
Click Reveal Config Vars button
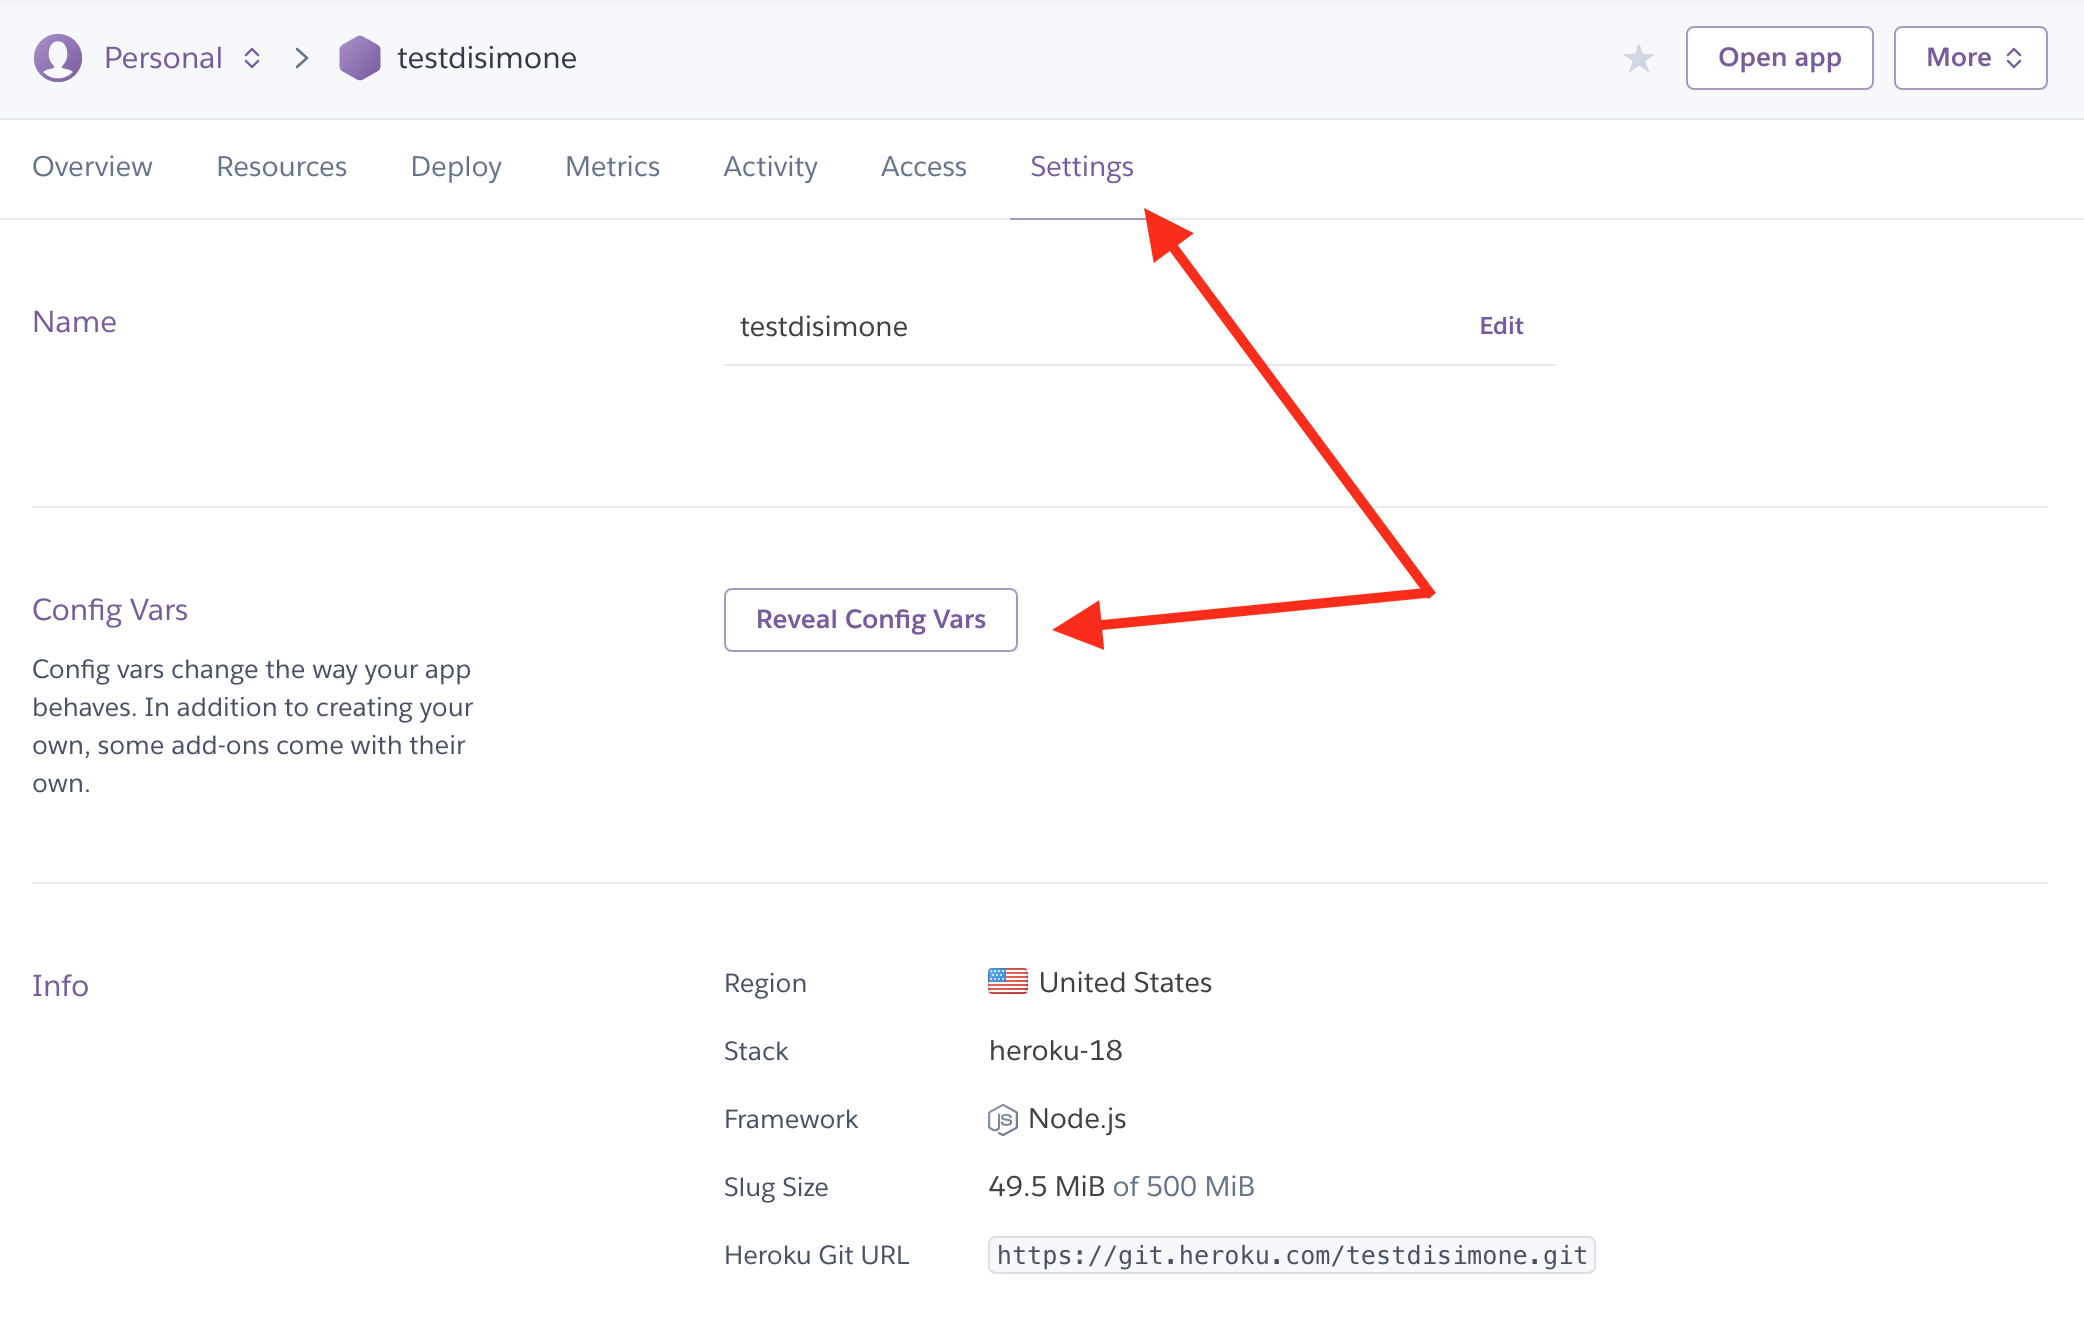(x=870, y=620)
